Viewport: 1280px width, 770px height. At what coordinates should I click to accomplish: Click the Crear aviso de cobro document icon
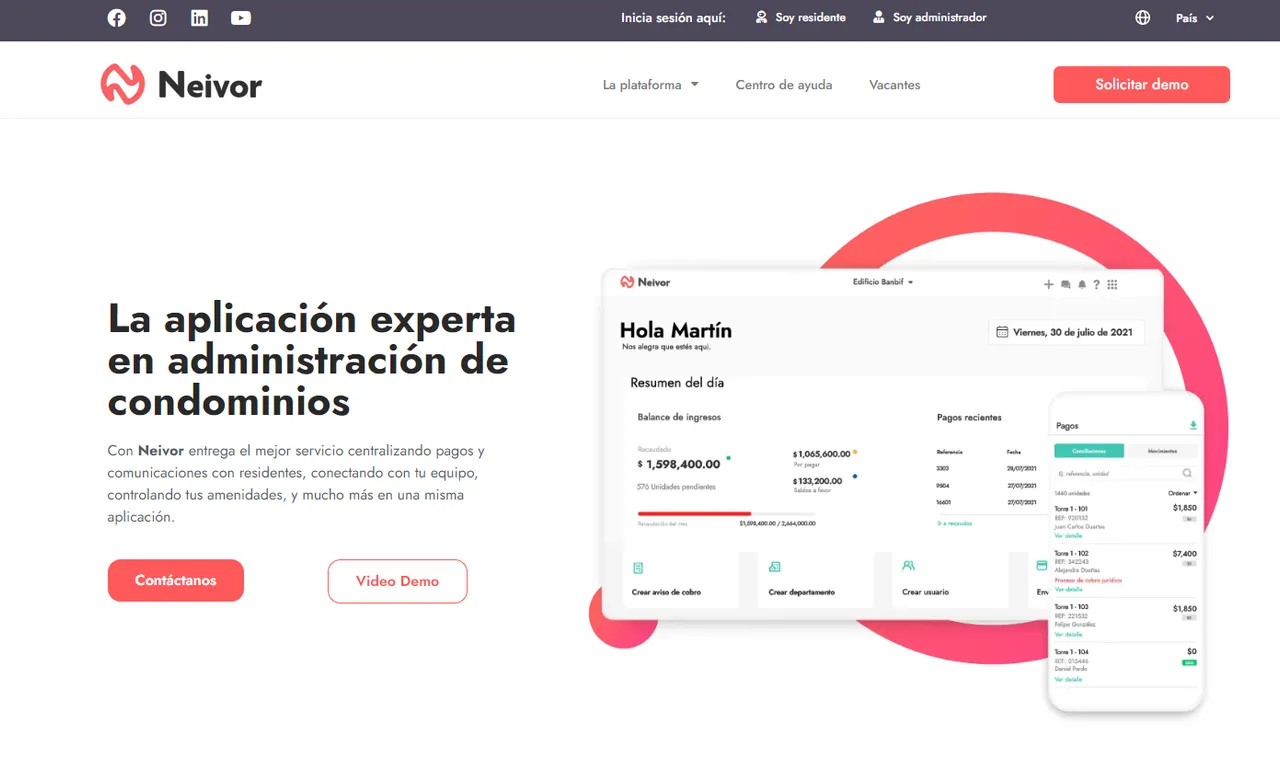pos(638,568)
